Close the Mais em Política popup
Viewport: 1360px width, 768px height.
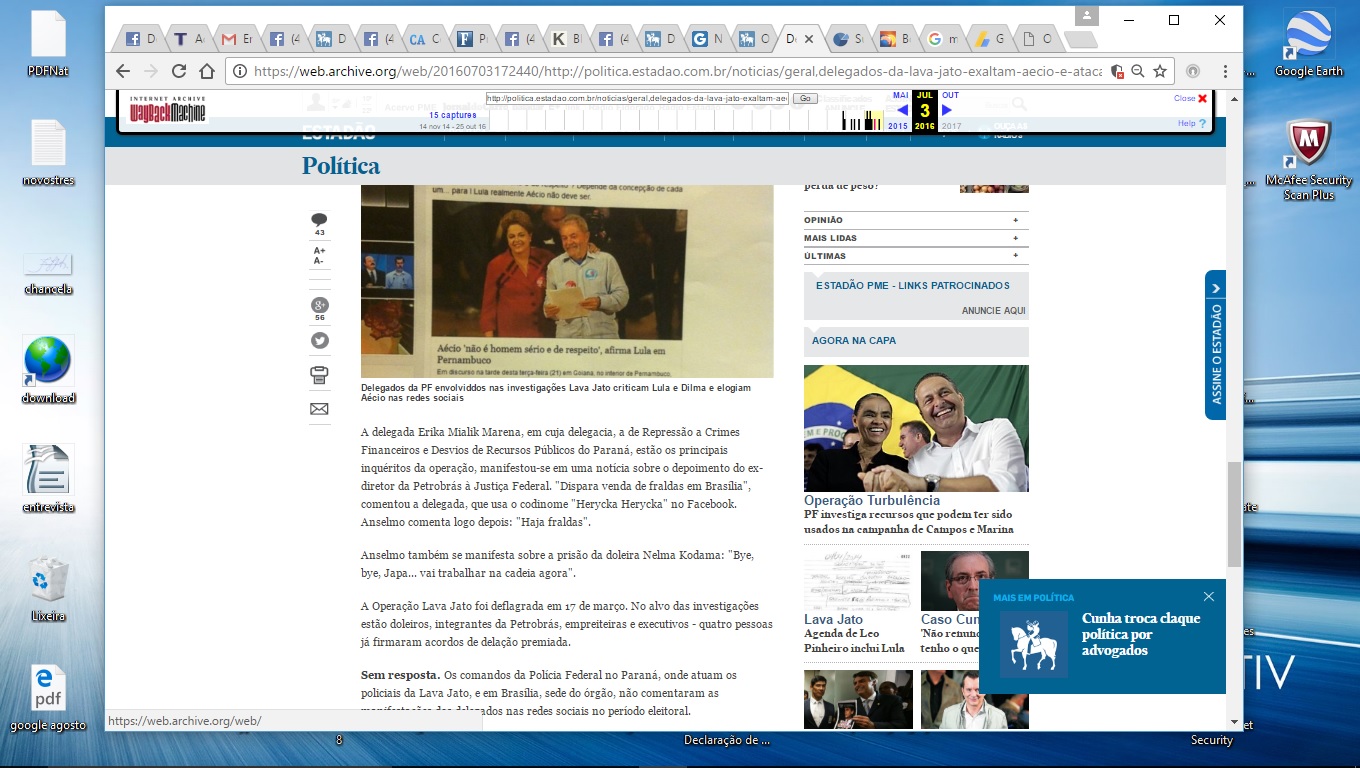[1208, 597]
